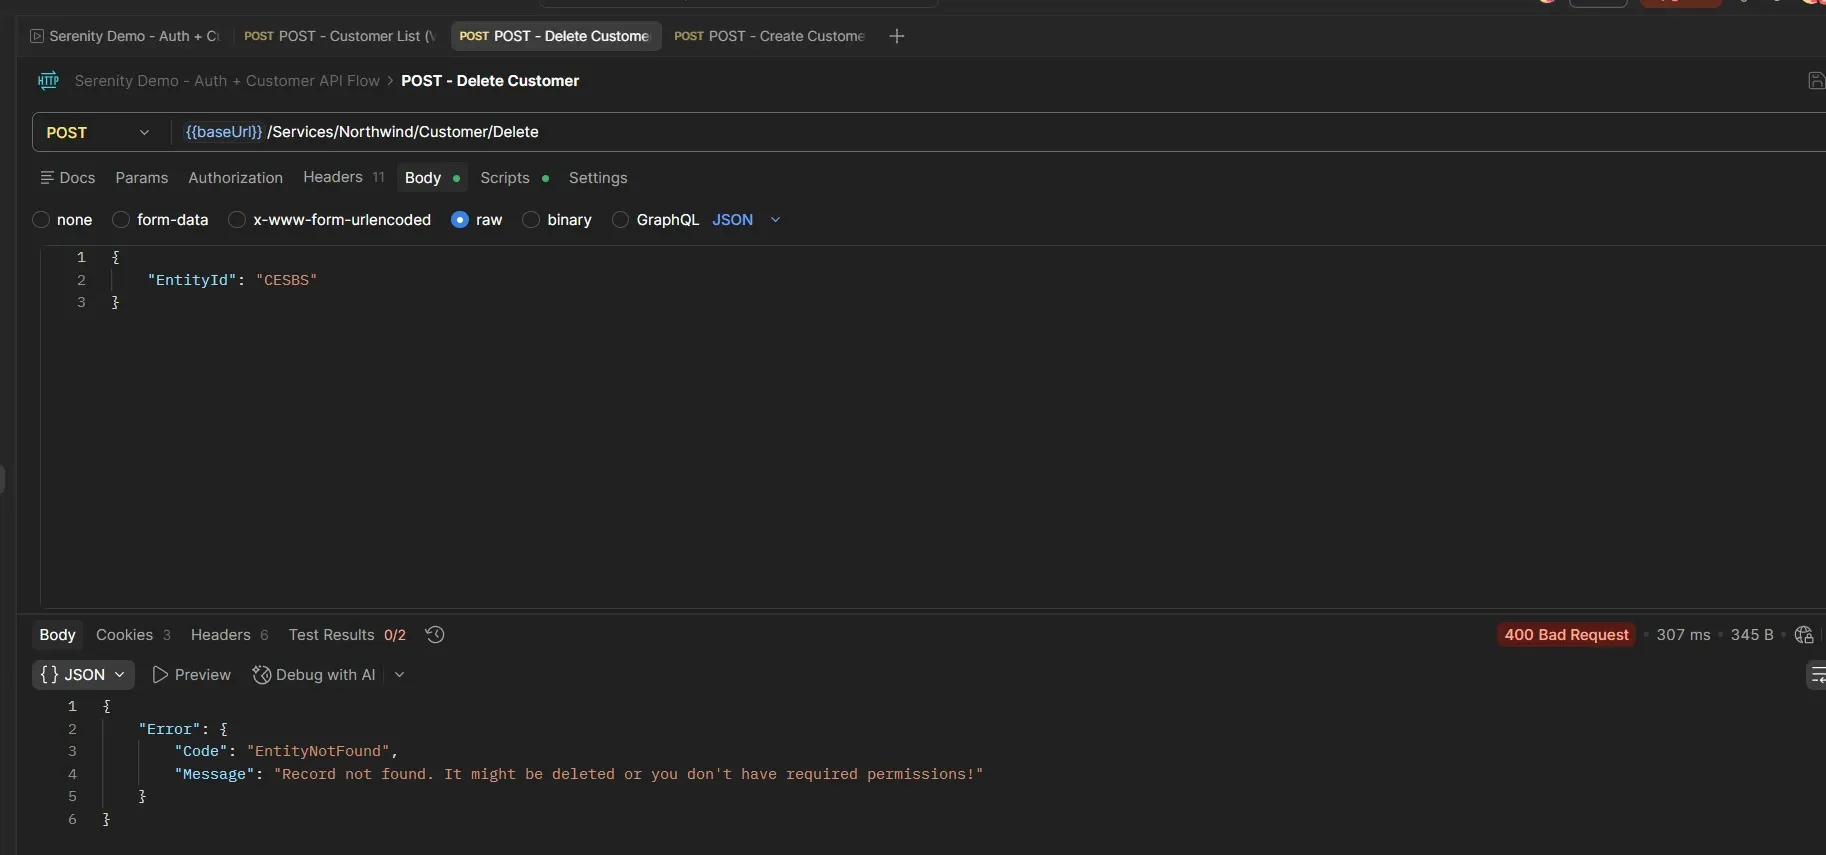Click the new tab plus icon
Image resolution: width=1826 pixels, height=855 pixels.
[x=897, y=36]
